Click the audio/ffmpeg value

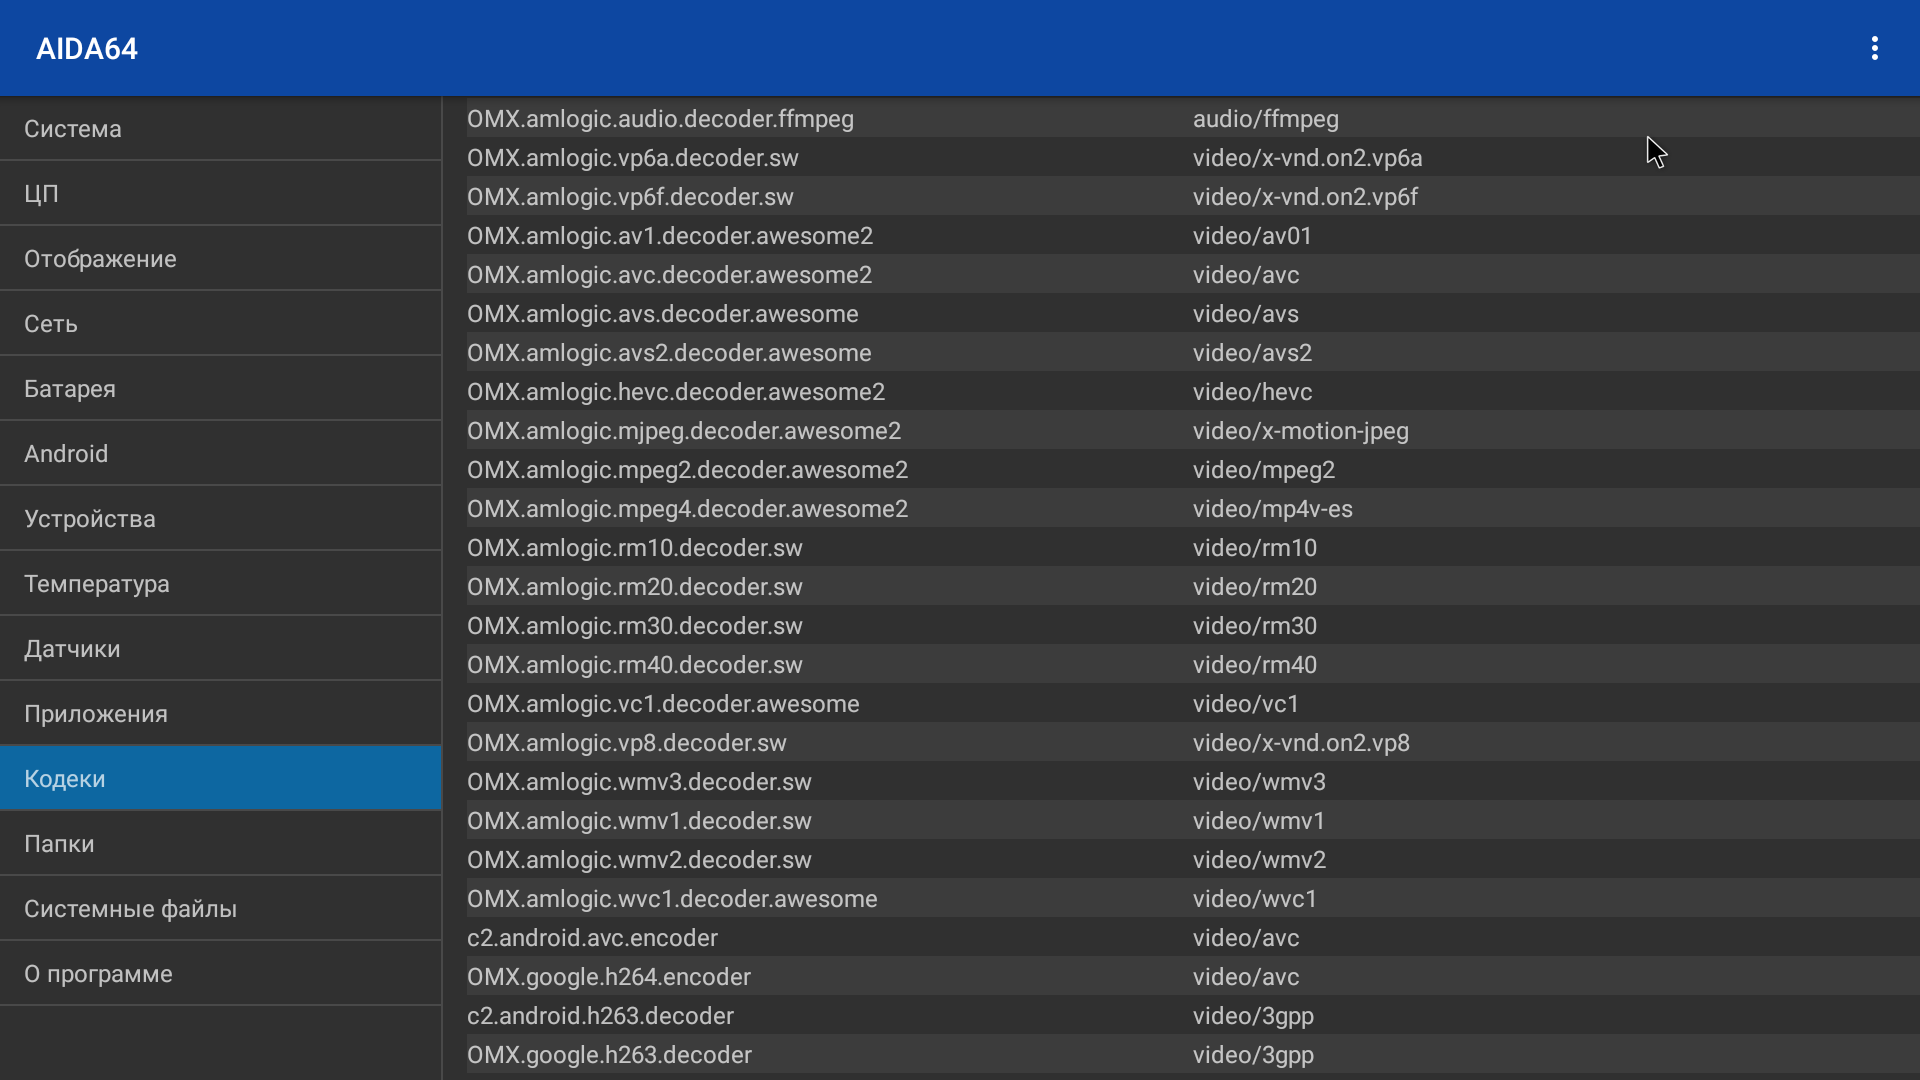pyautogui.click(x=1265, y=119)
